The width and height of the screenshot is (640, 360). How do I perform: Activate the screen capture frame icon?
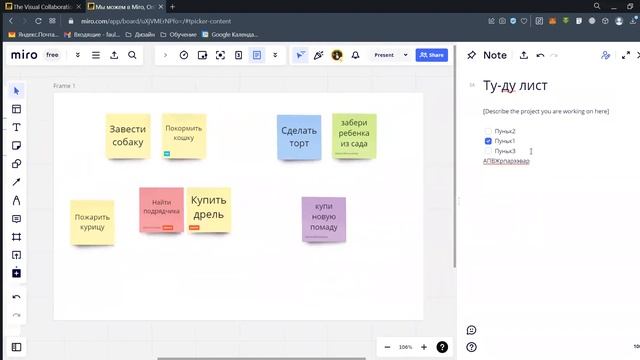coord(220,55)
